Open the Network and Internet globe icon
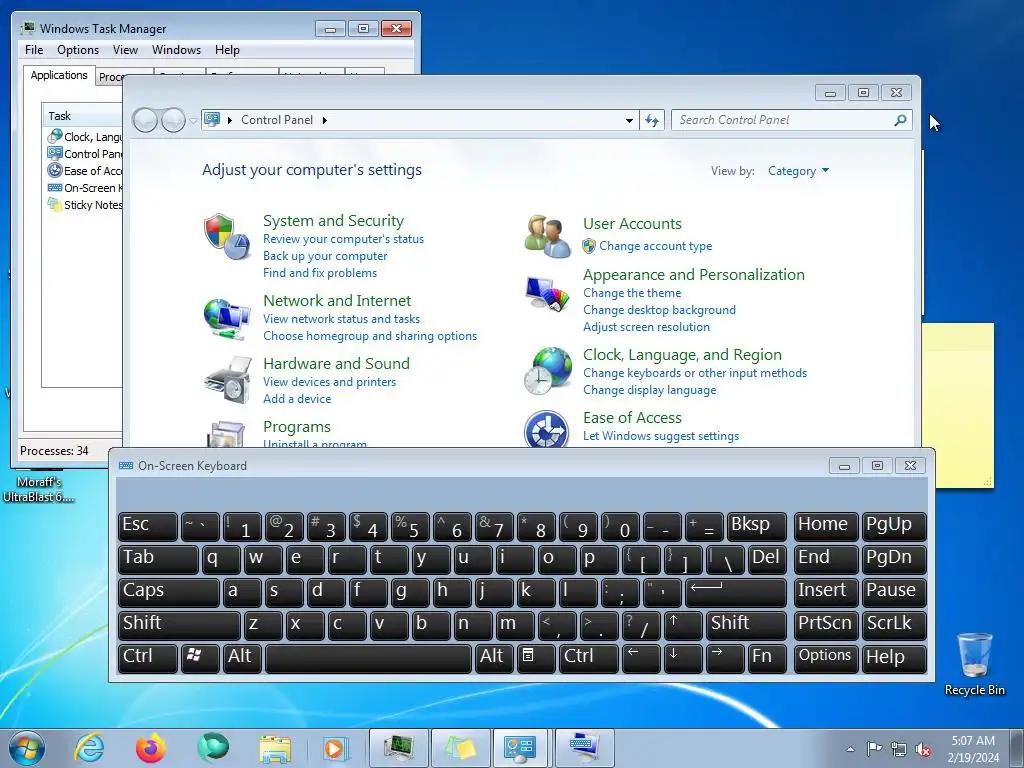Viewport: 1024px width, 768px height. (x=227, y=318)
